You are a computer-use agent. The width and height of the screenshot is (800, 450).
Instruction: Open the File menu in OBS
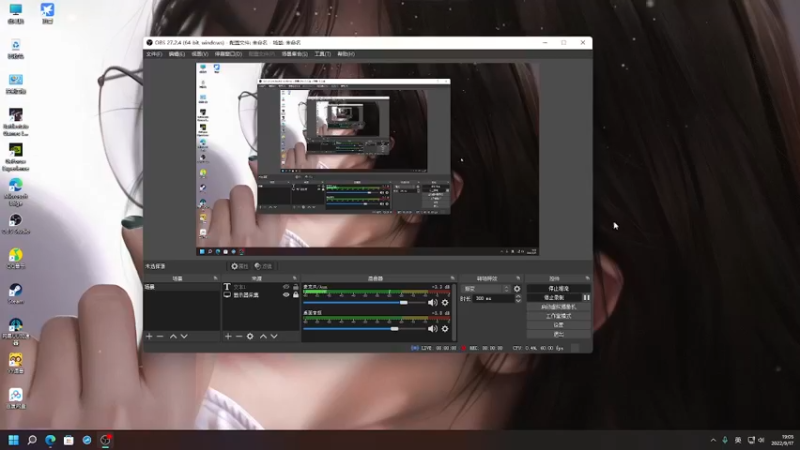click(154, 54)
